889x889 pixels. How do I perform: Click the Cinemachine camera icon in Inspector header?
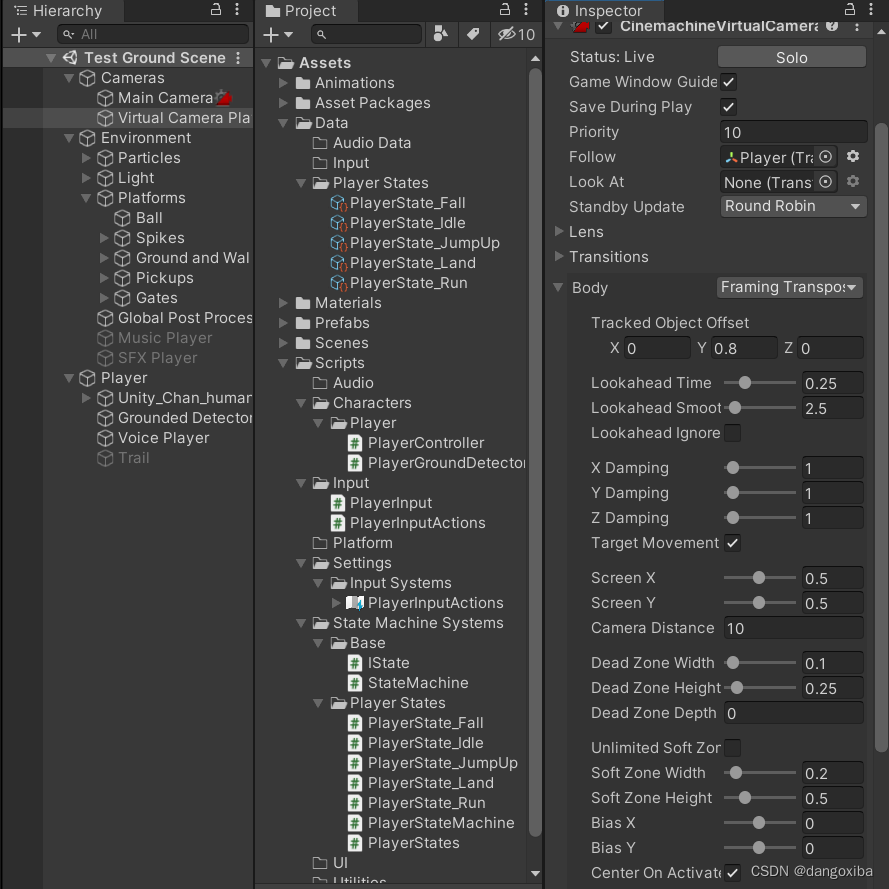point(582,27)
